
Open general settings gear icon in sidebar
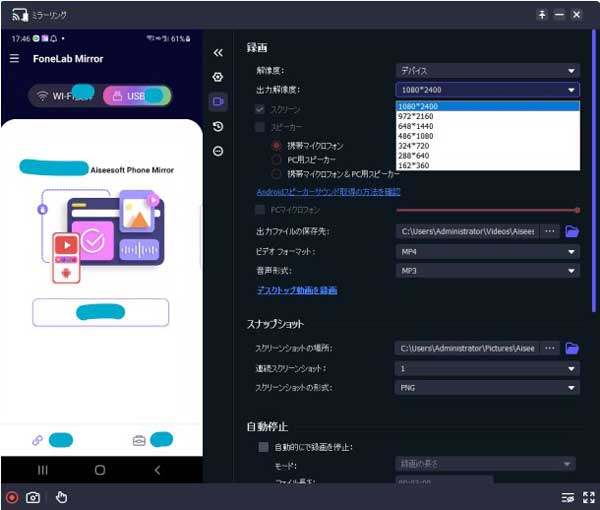(x=218, y=77)
